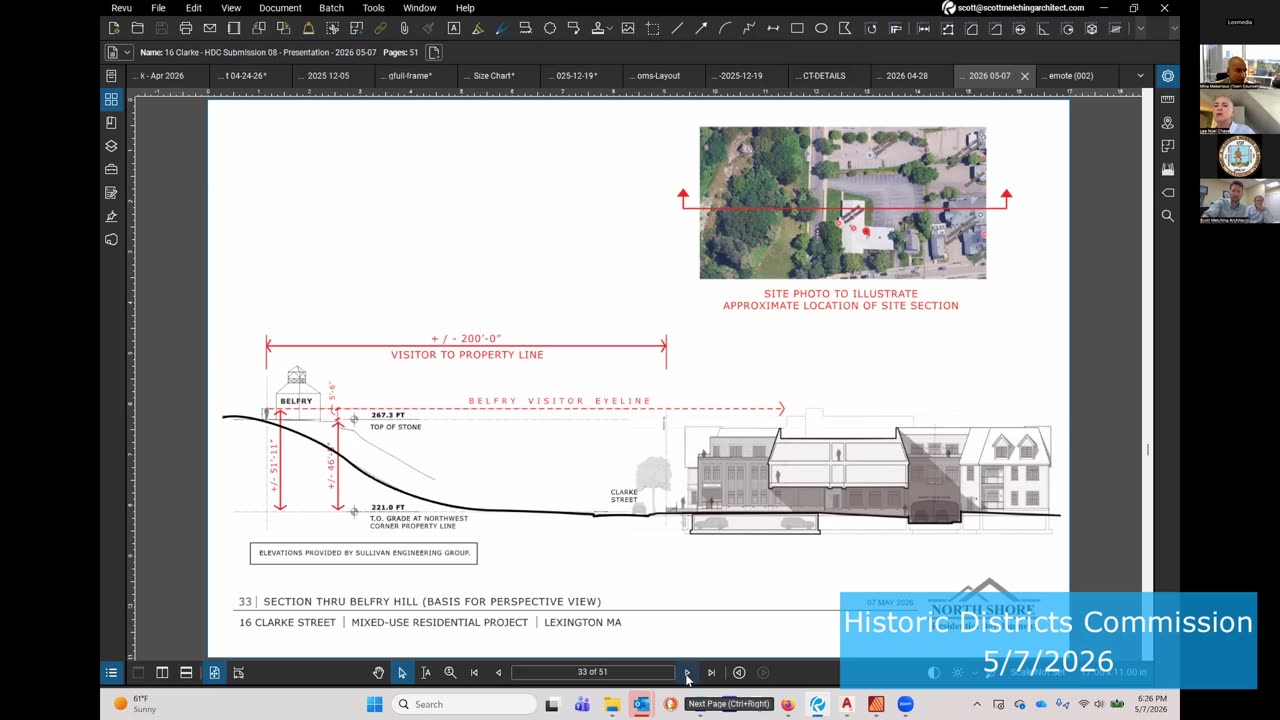
Task: Open the Bookmarks panel in left sidebar
Action: (111, 122)
